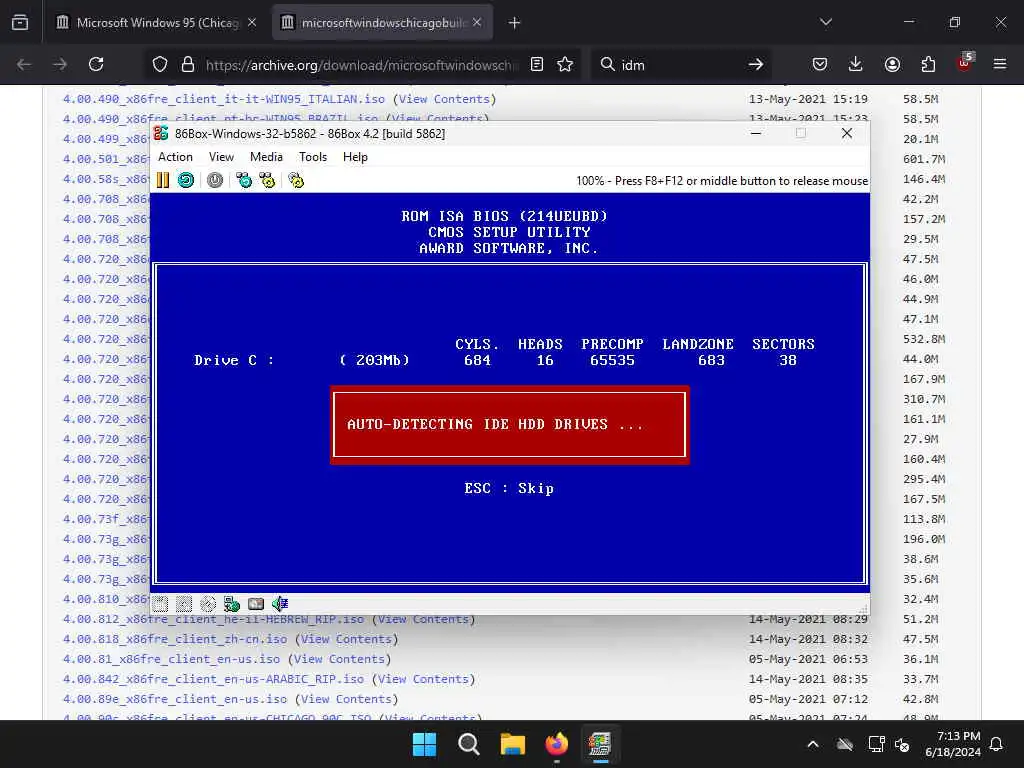Go back in Firefox history
The width and height of the screenshot is (1024, 768).
(x=24, y=64)
